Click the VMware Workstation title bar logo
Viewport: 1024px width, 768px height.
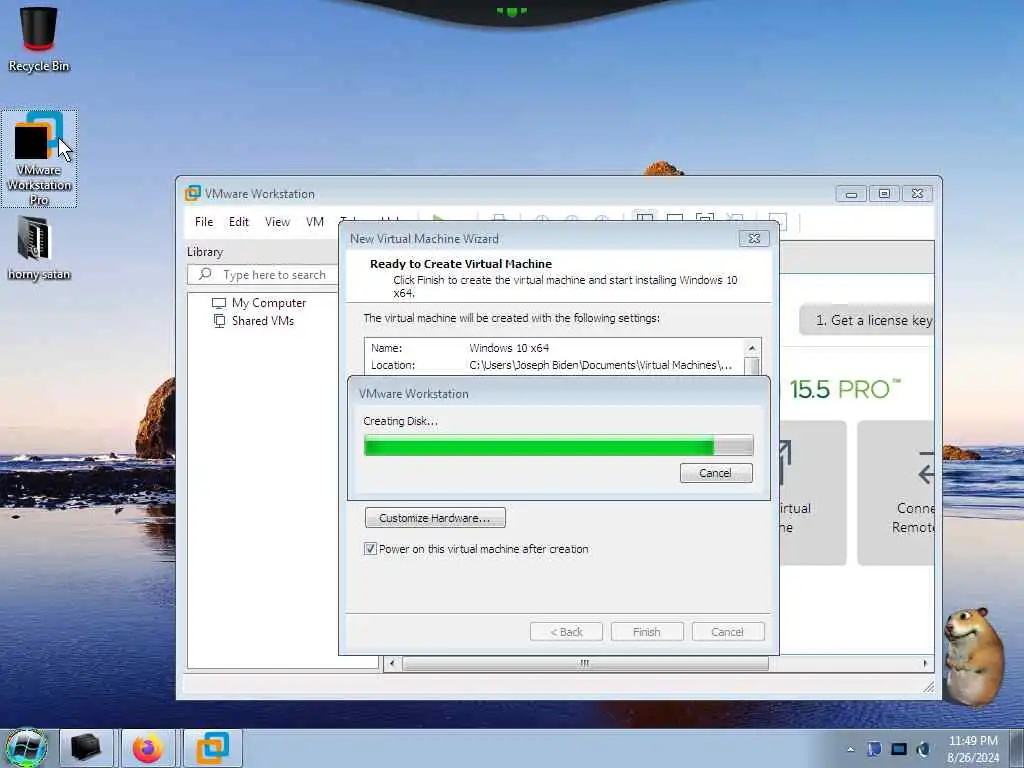click(193, 193)
